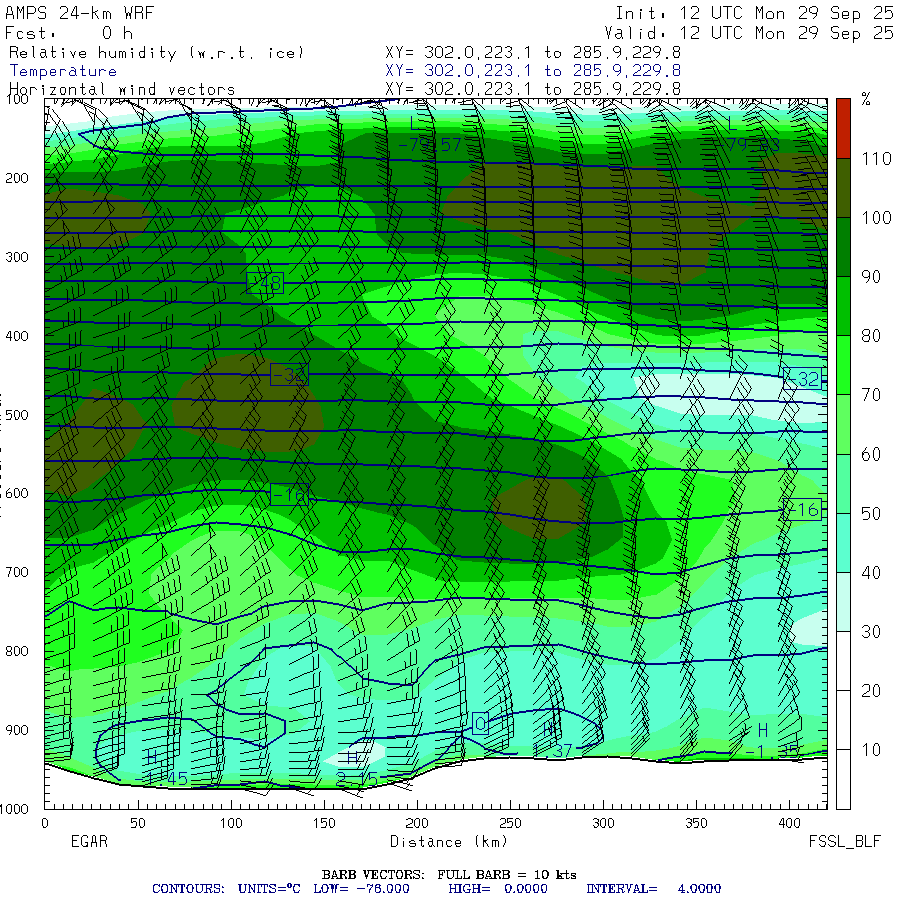Click the pressure axis 700 label
Viewport: 900px width, 900px height.
tap(17, 572)
